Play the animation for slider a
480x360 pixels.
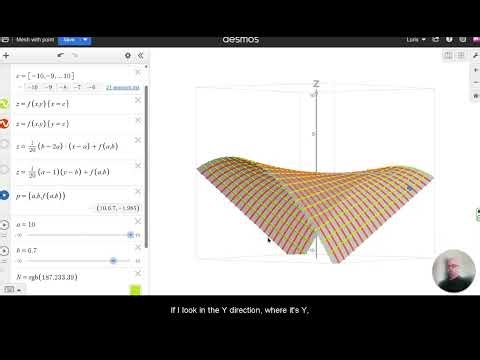[x=4, y=225]
